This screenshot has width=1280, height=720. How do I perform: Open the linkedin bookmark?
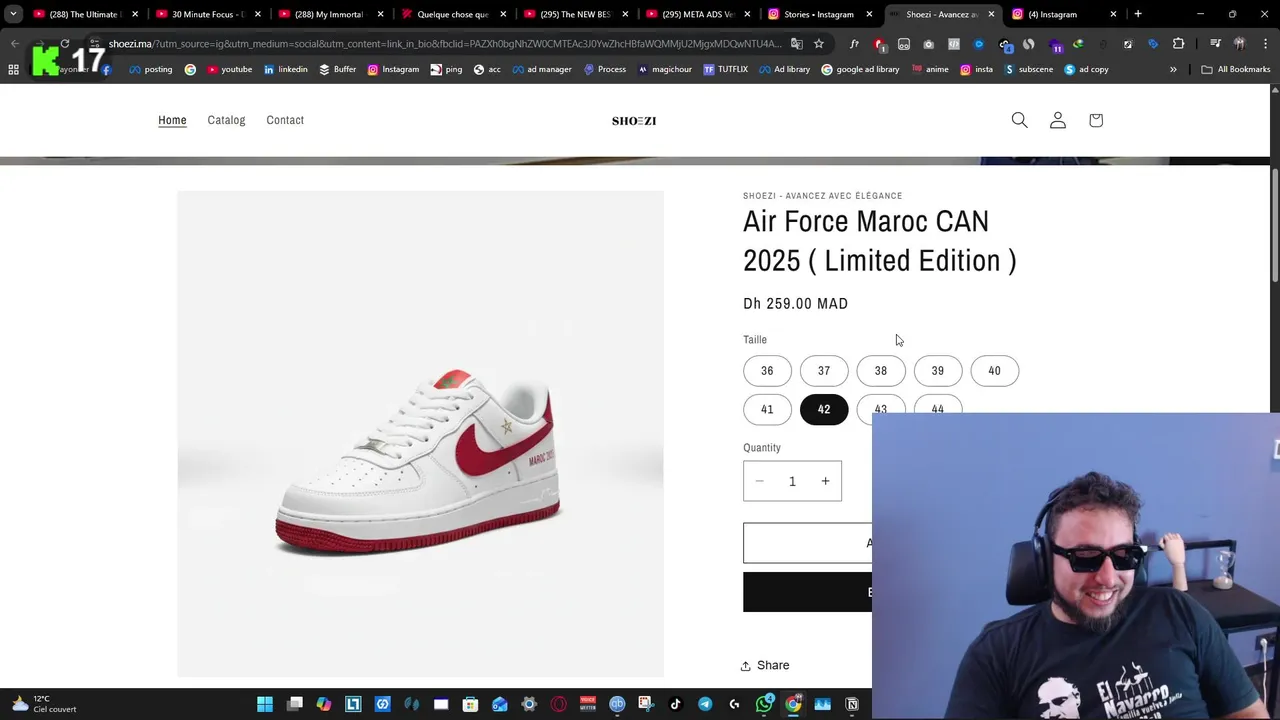(286, 69)
